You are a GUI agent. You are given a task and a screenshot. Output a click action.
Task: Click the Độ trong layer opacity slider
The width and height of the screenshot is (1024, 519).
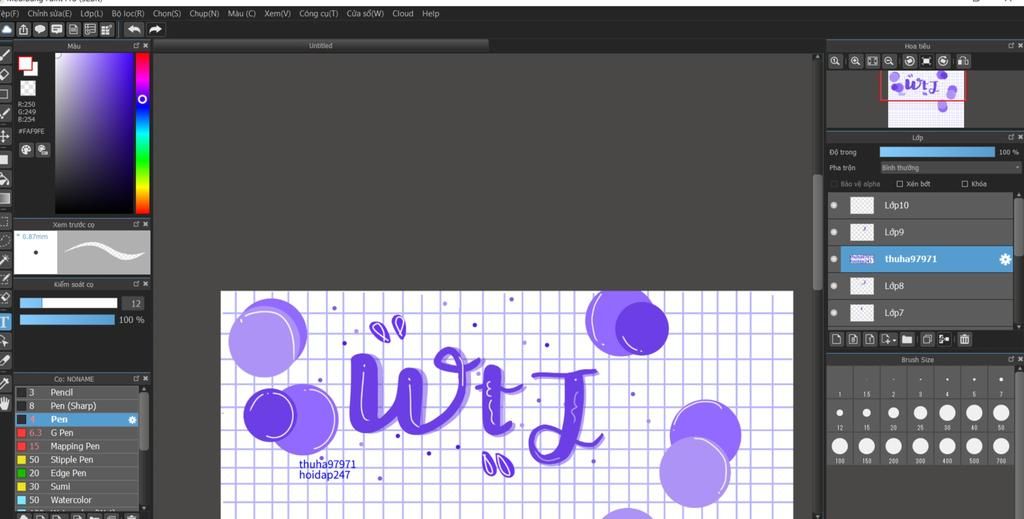(937, 152)
